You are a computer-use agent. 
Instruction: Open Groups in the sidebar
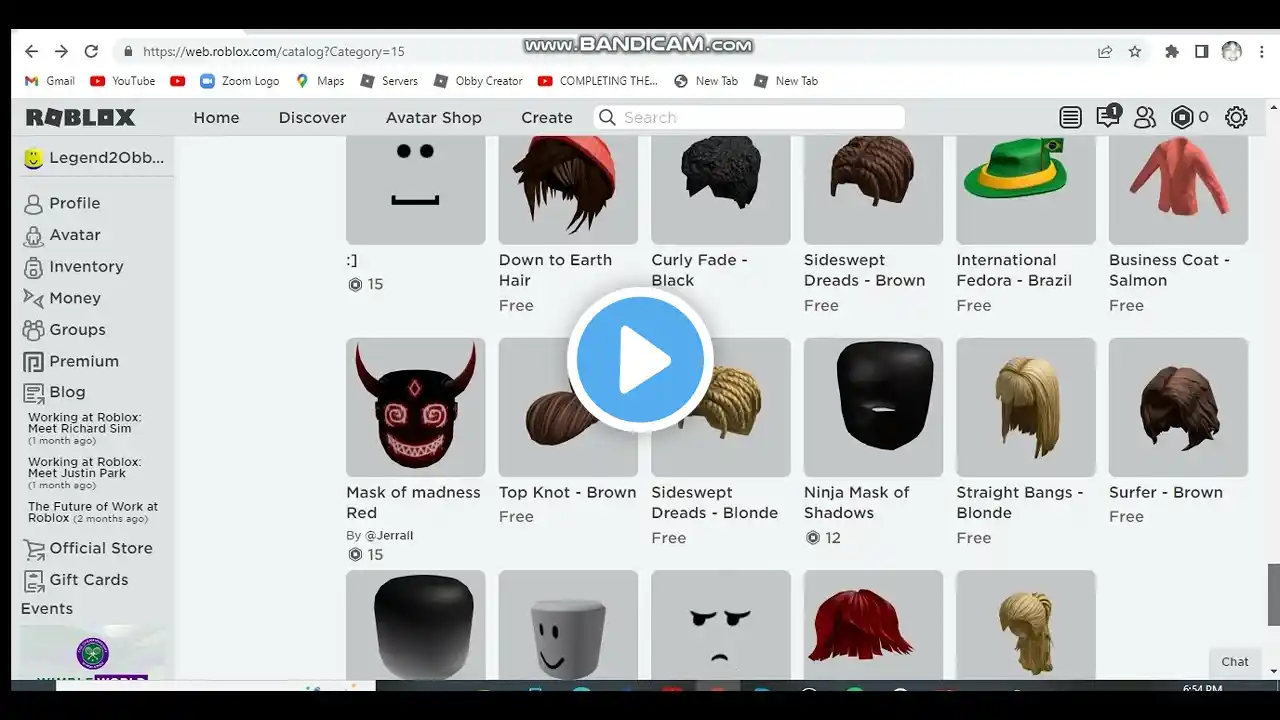click(64, 330)
